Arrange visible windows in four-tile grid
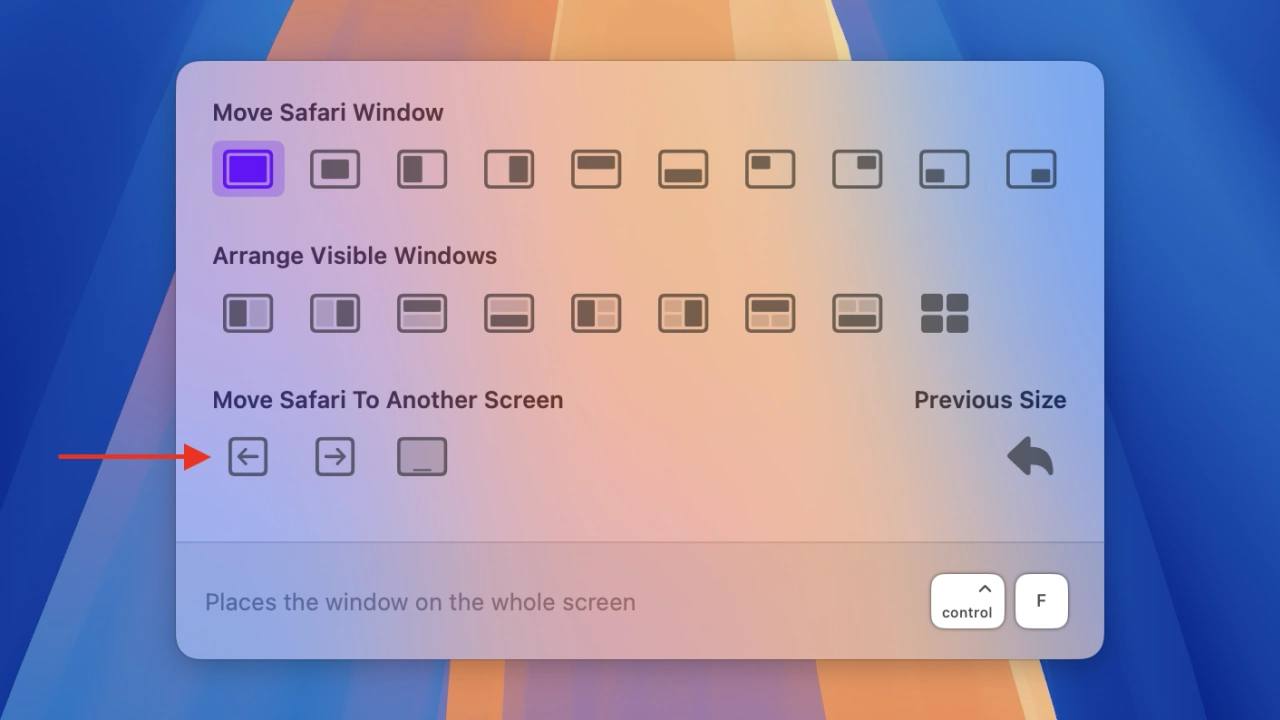Image resolution: width=1280 pixels, height=720 pixels. coord(944,313)
